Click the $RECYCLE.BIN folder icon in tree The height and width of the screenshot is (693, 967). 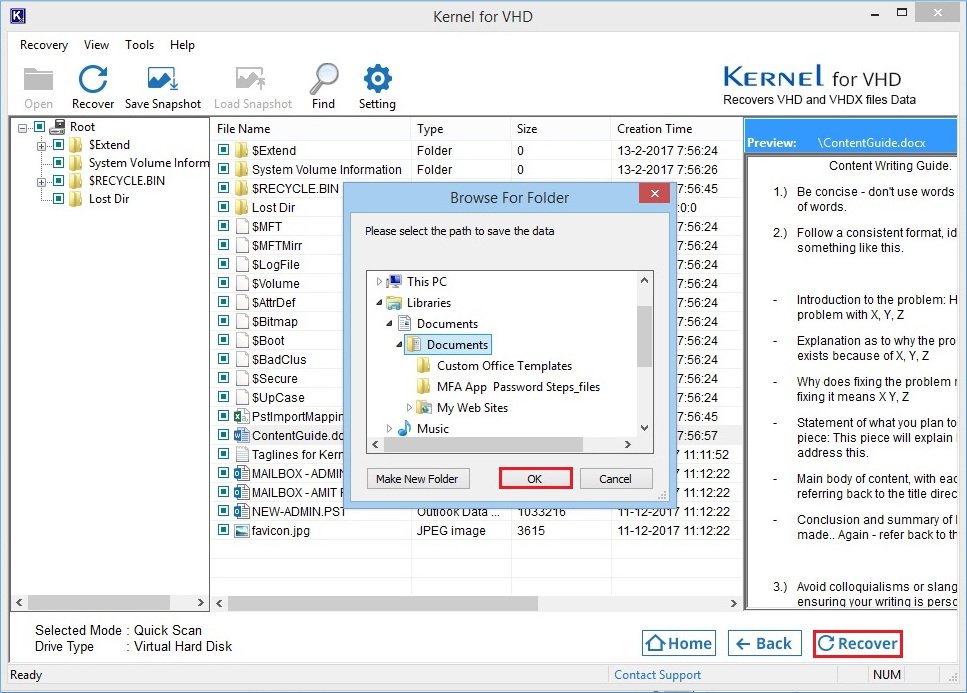click(x=76, y=181)
